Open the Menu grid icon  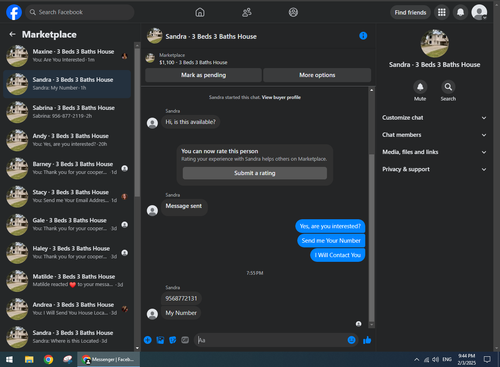(442, 12)
